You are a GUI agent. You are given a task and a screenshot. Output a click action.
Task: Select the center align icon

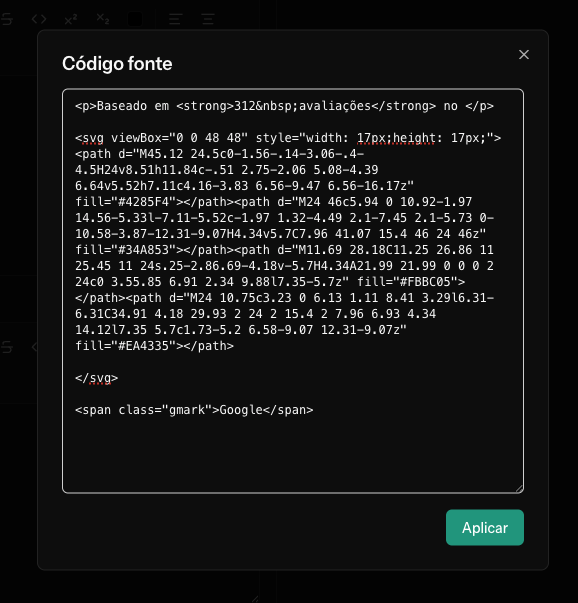pyautogui.click(x=175, y=19)
